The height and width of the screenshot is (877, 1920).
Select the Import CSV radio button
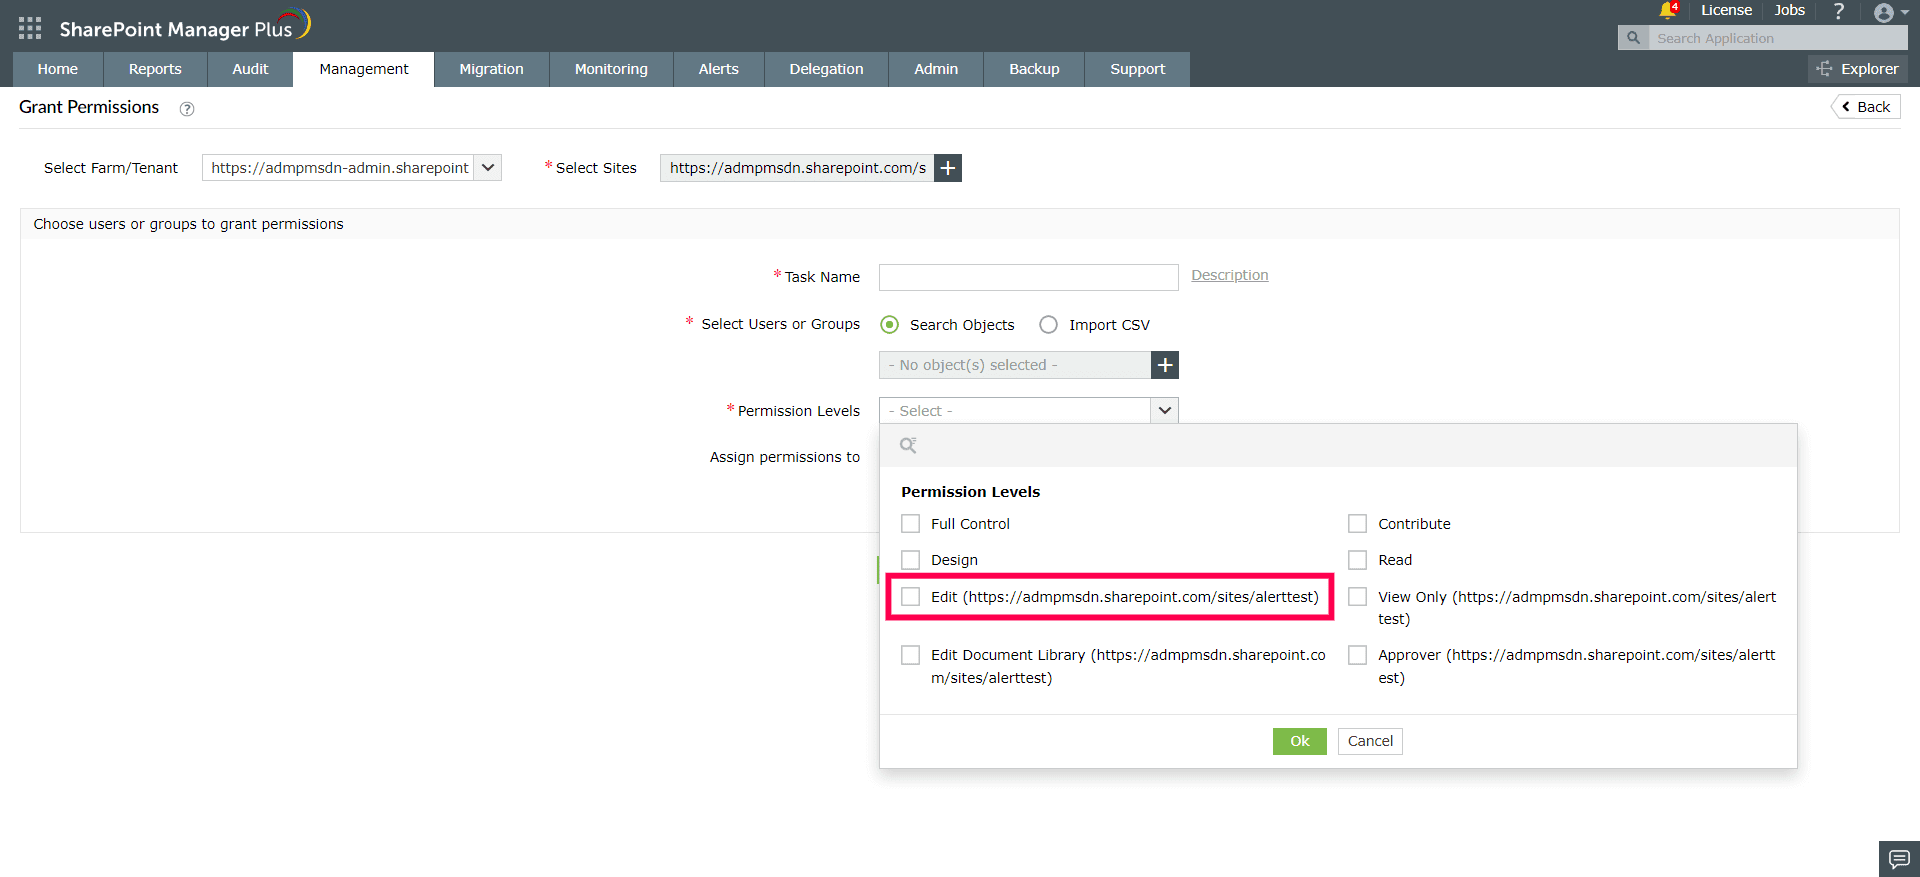(x=1048, y=325)
